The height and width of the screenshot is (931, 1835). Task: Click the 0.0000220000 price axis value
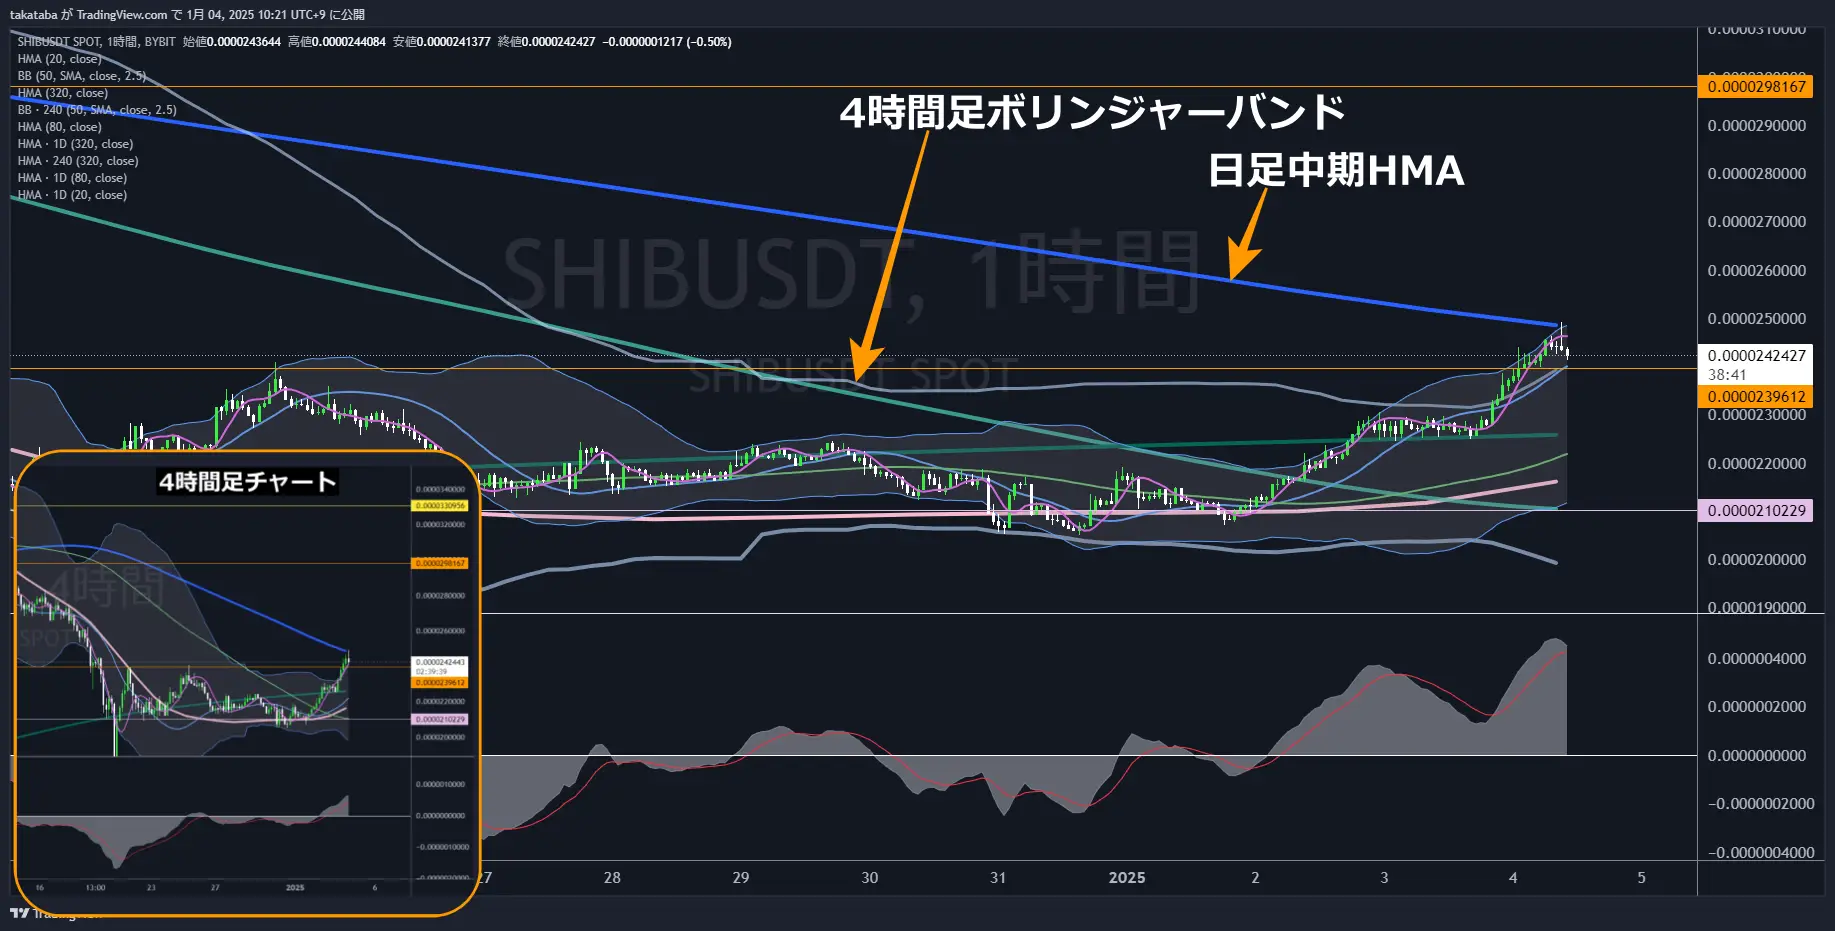[1756, 464]
